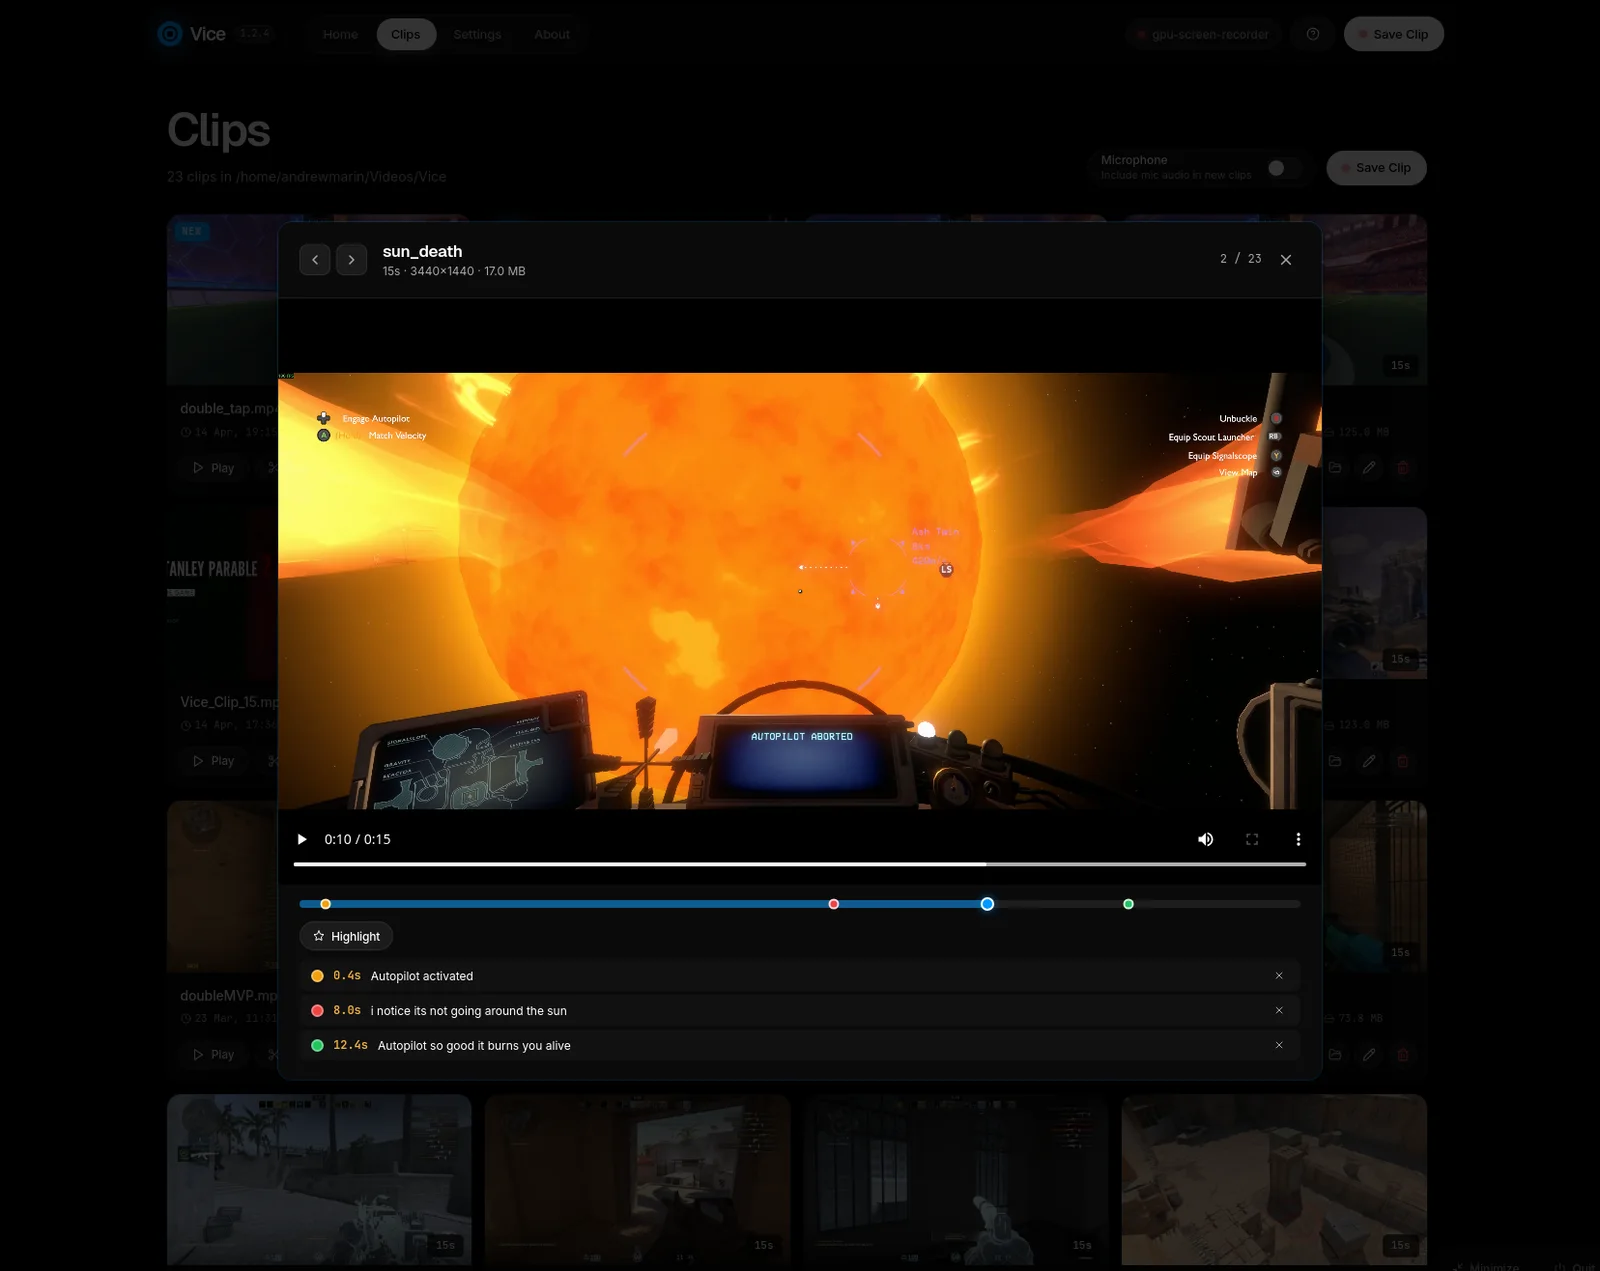The width and height of the screenshot is (1600, 1271).
Task: Rename the 73.8 MB clip with pencil icon
Action: click(1369, 1055)
